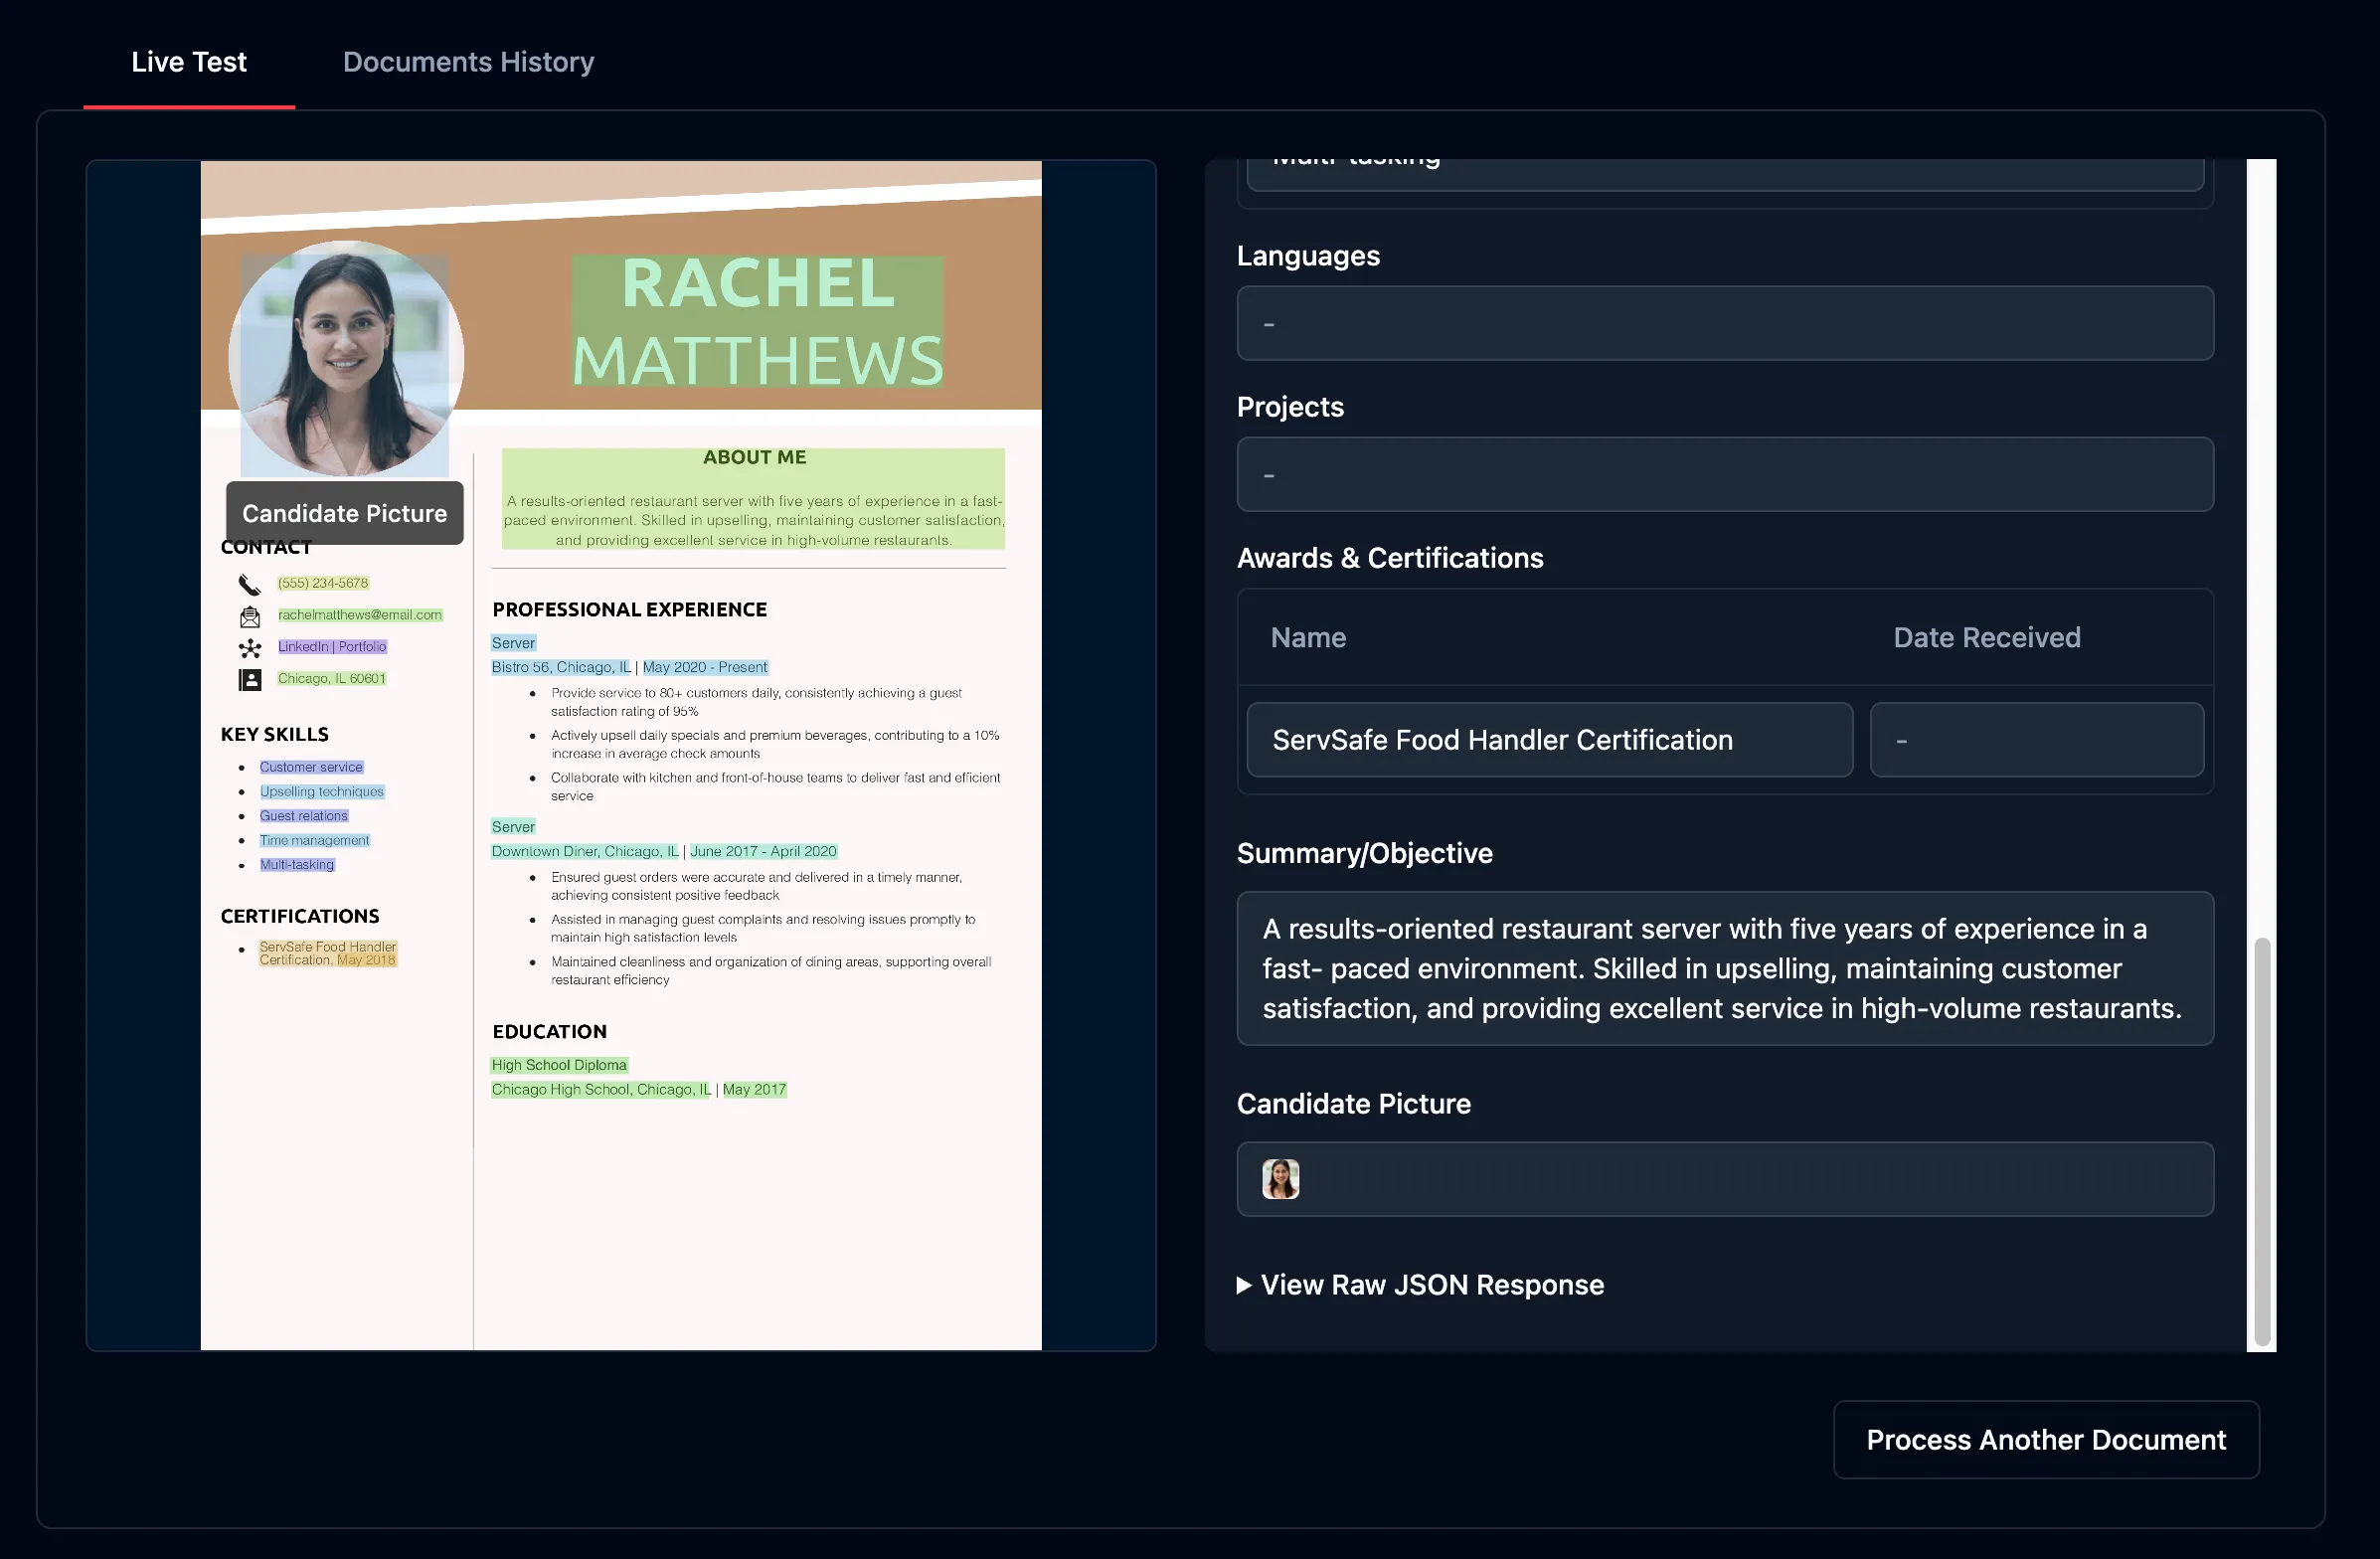2380x1559 pixels.
Task: Switch to the Documents History tab
Action: click(468, 62)
